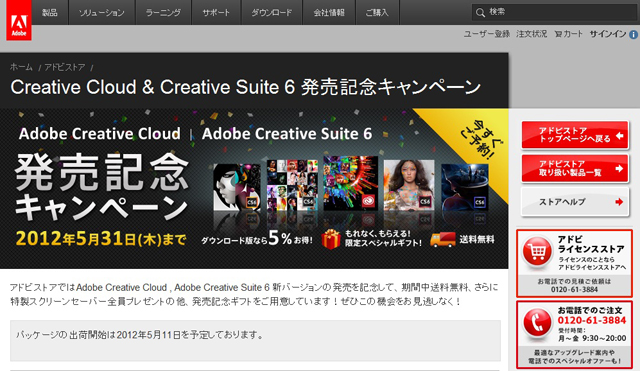
Task: Open the ユーザー登録 link
Action: click(487, 34)
